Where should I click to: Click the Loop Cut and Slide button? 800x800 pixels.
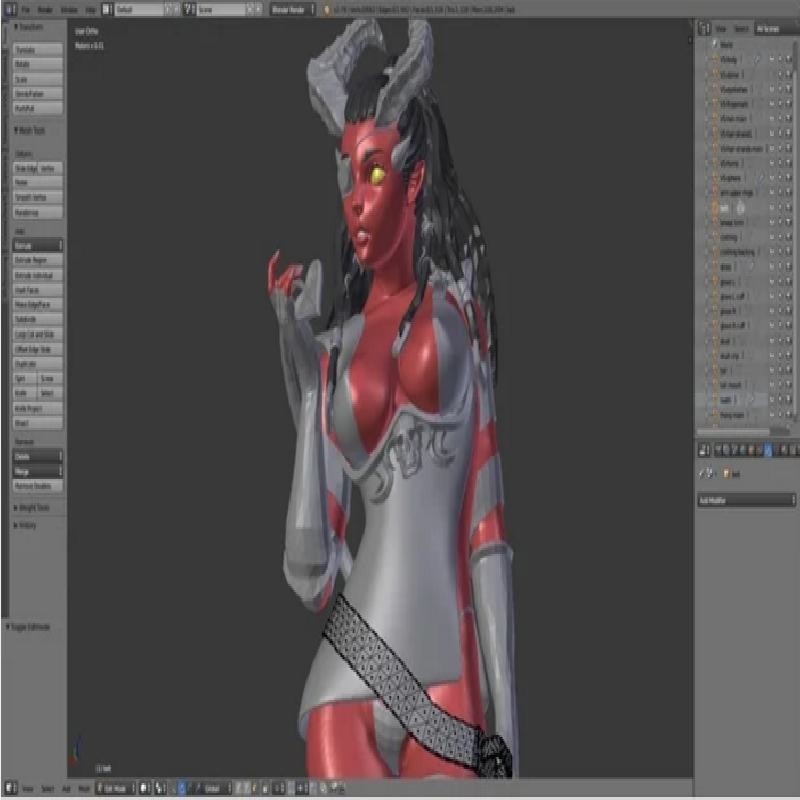38,333
